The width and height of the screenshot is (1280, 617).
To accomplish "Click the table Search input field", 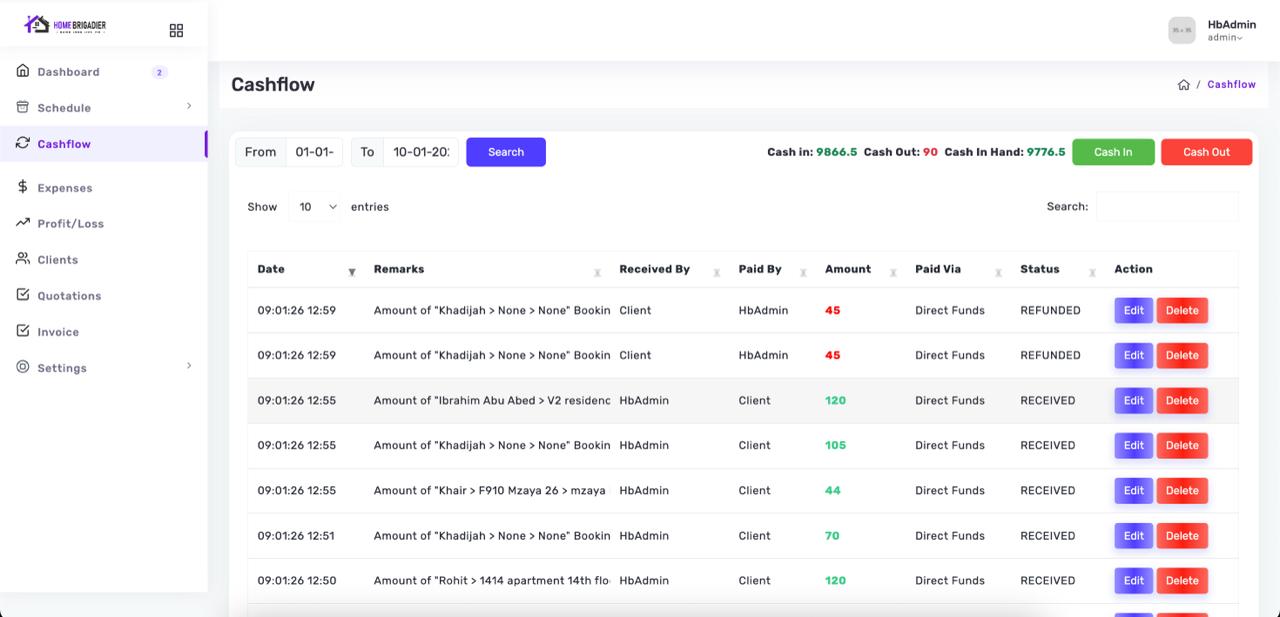I will [1166, 207].
